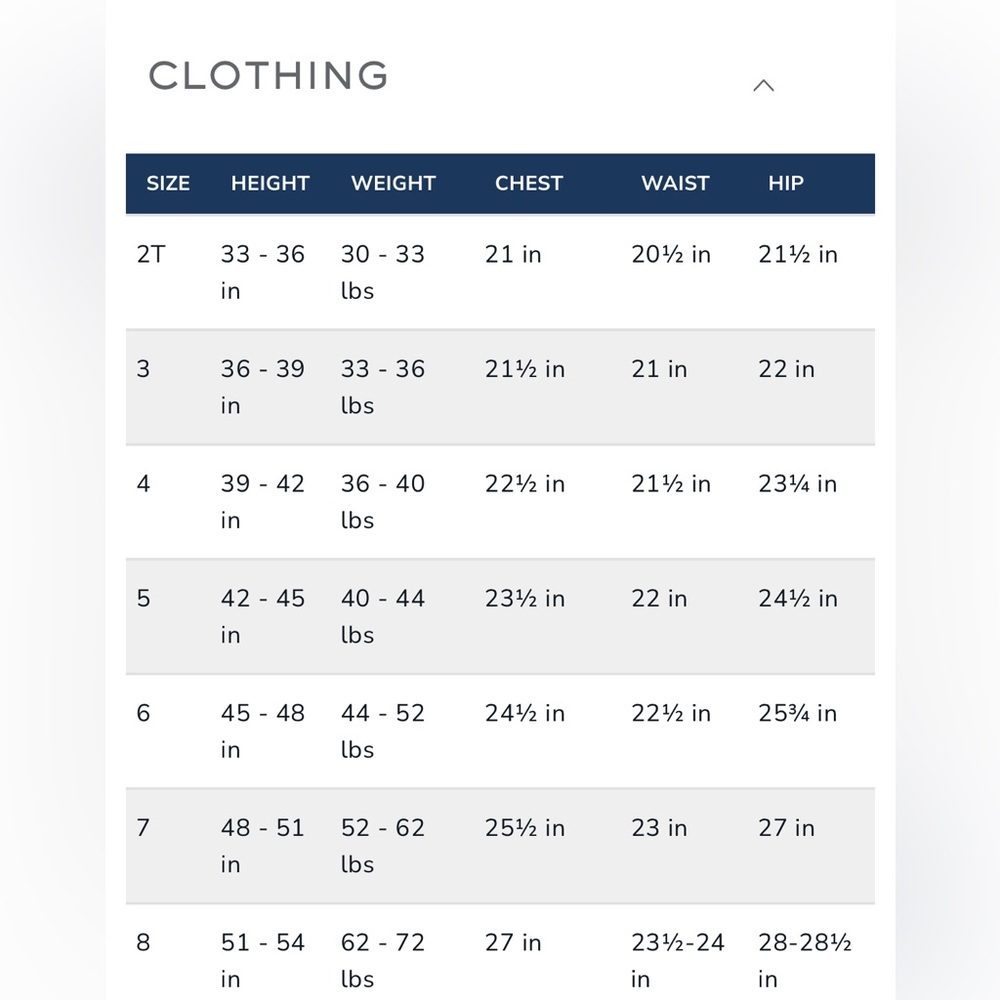The width and height of the screenshot is (1000, 1000).
Task: Click the 42 - 45 in height cell
Action: [263, 616]
